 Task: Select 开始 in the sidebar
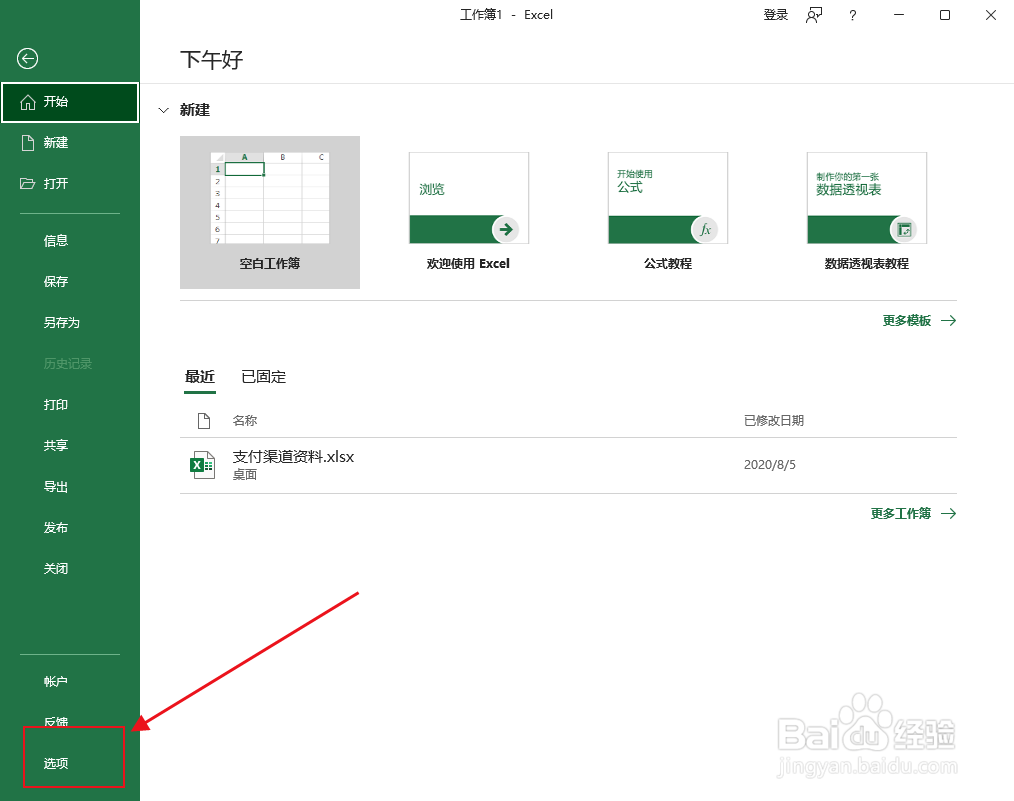[x=70, y=102]
